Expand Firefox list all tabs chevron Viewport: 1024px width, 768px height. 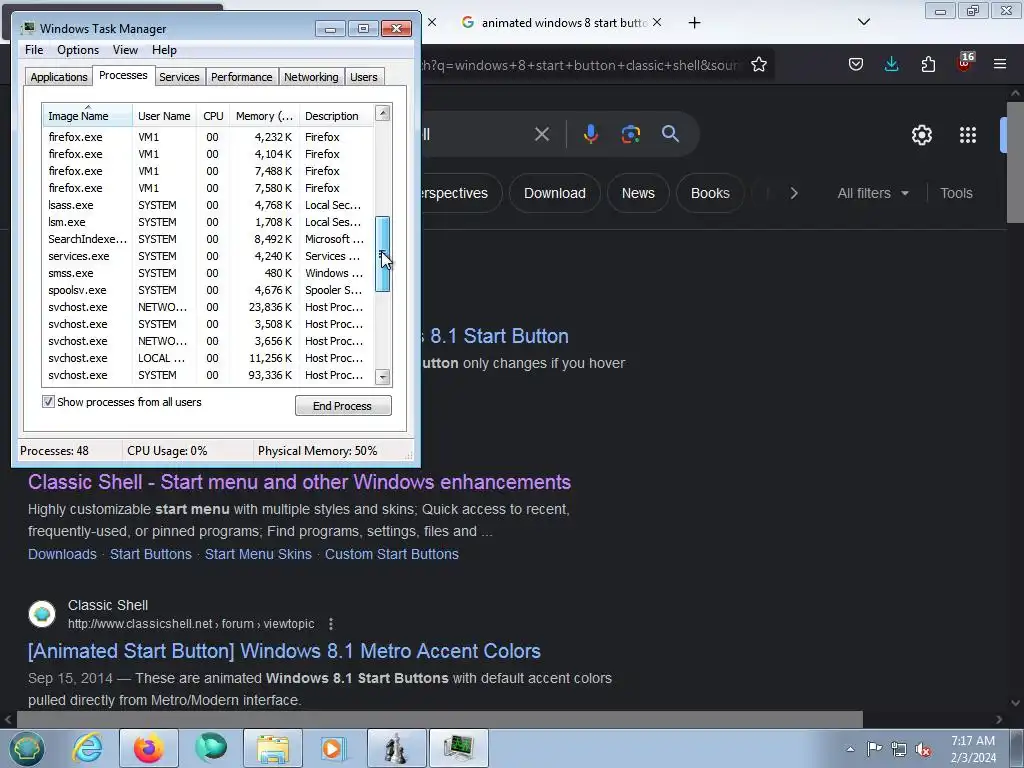click(863, 22)
